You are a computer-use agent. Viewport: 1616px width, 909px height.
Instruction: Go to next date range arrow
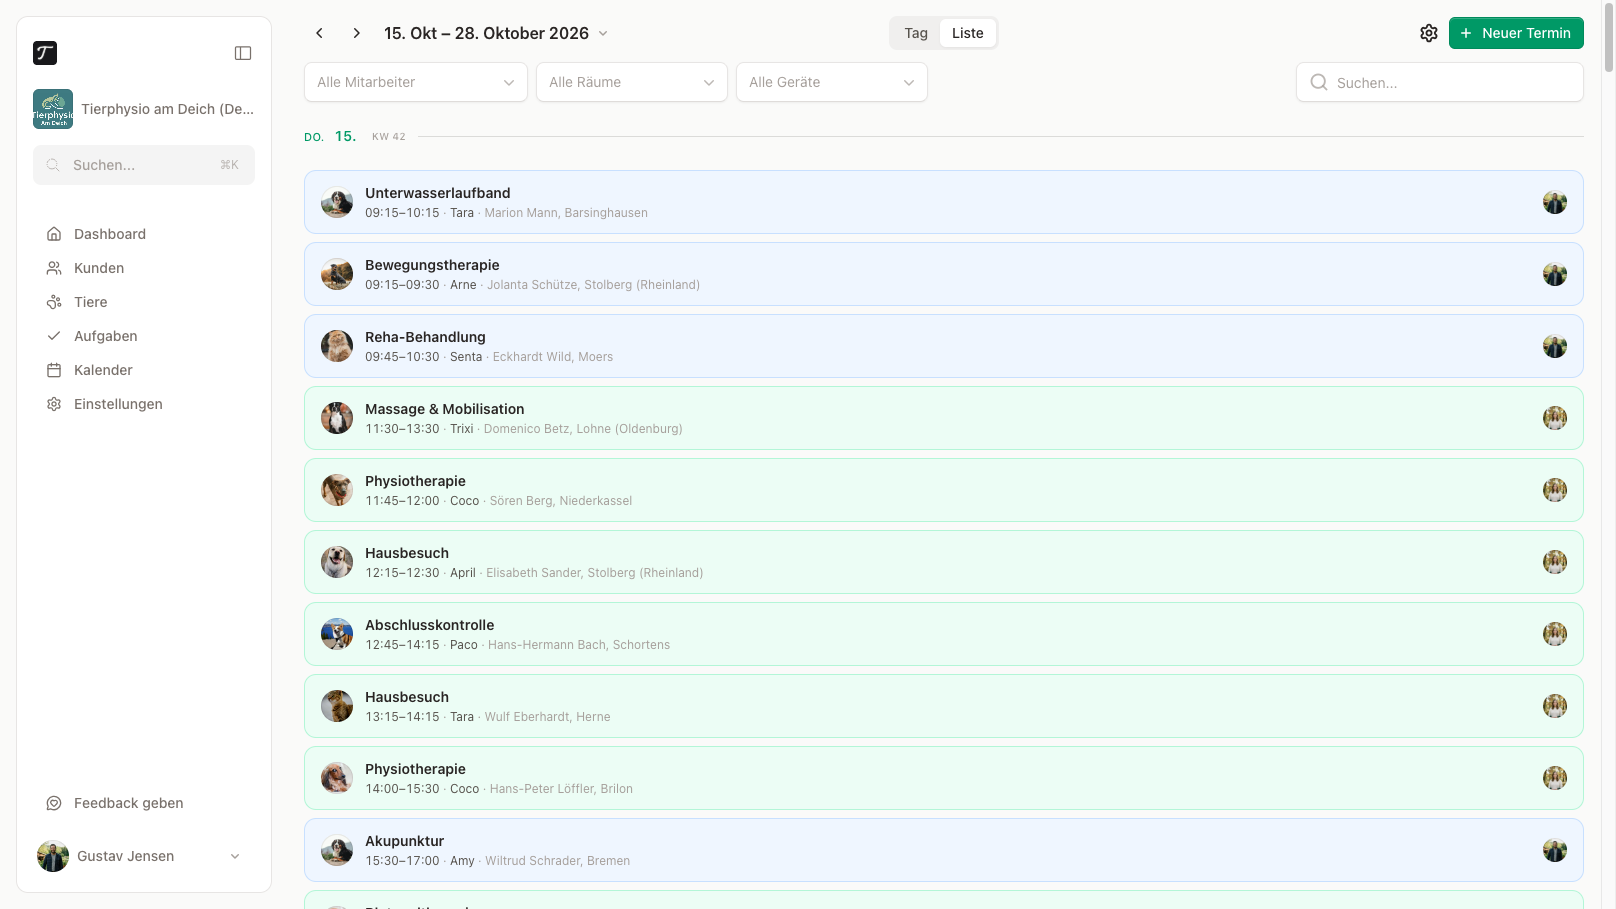tap(356, 33)
